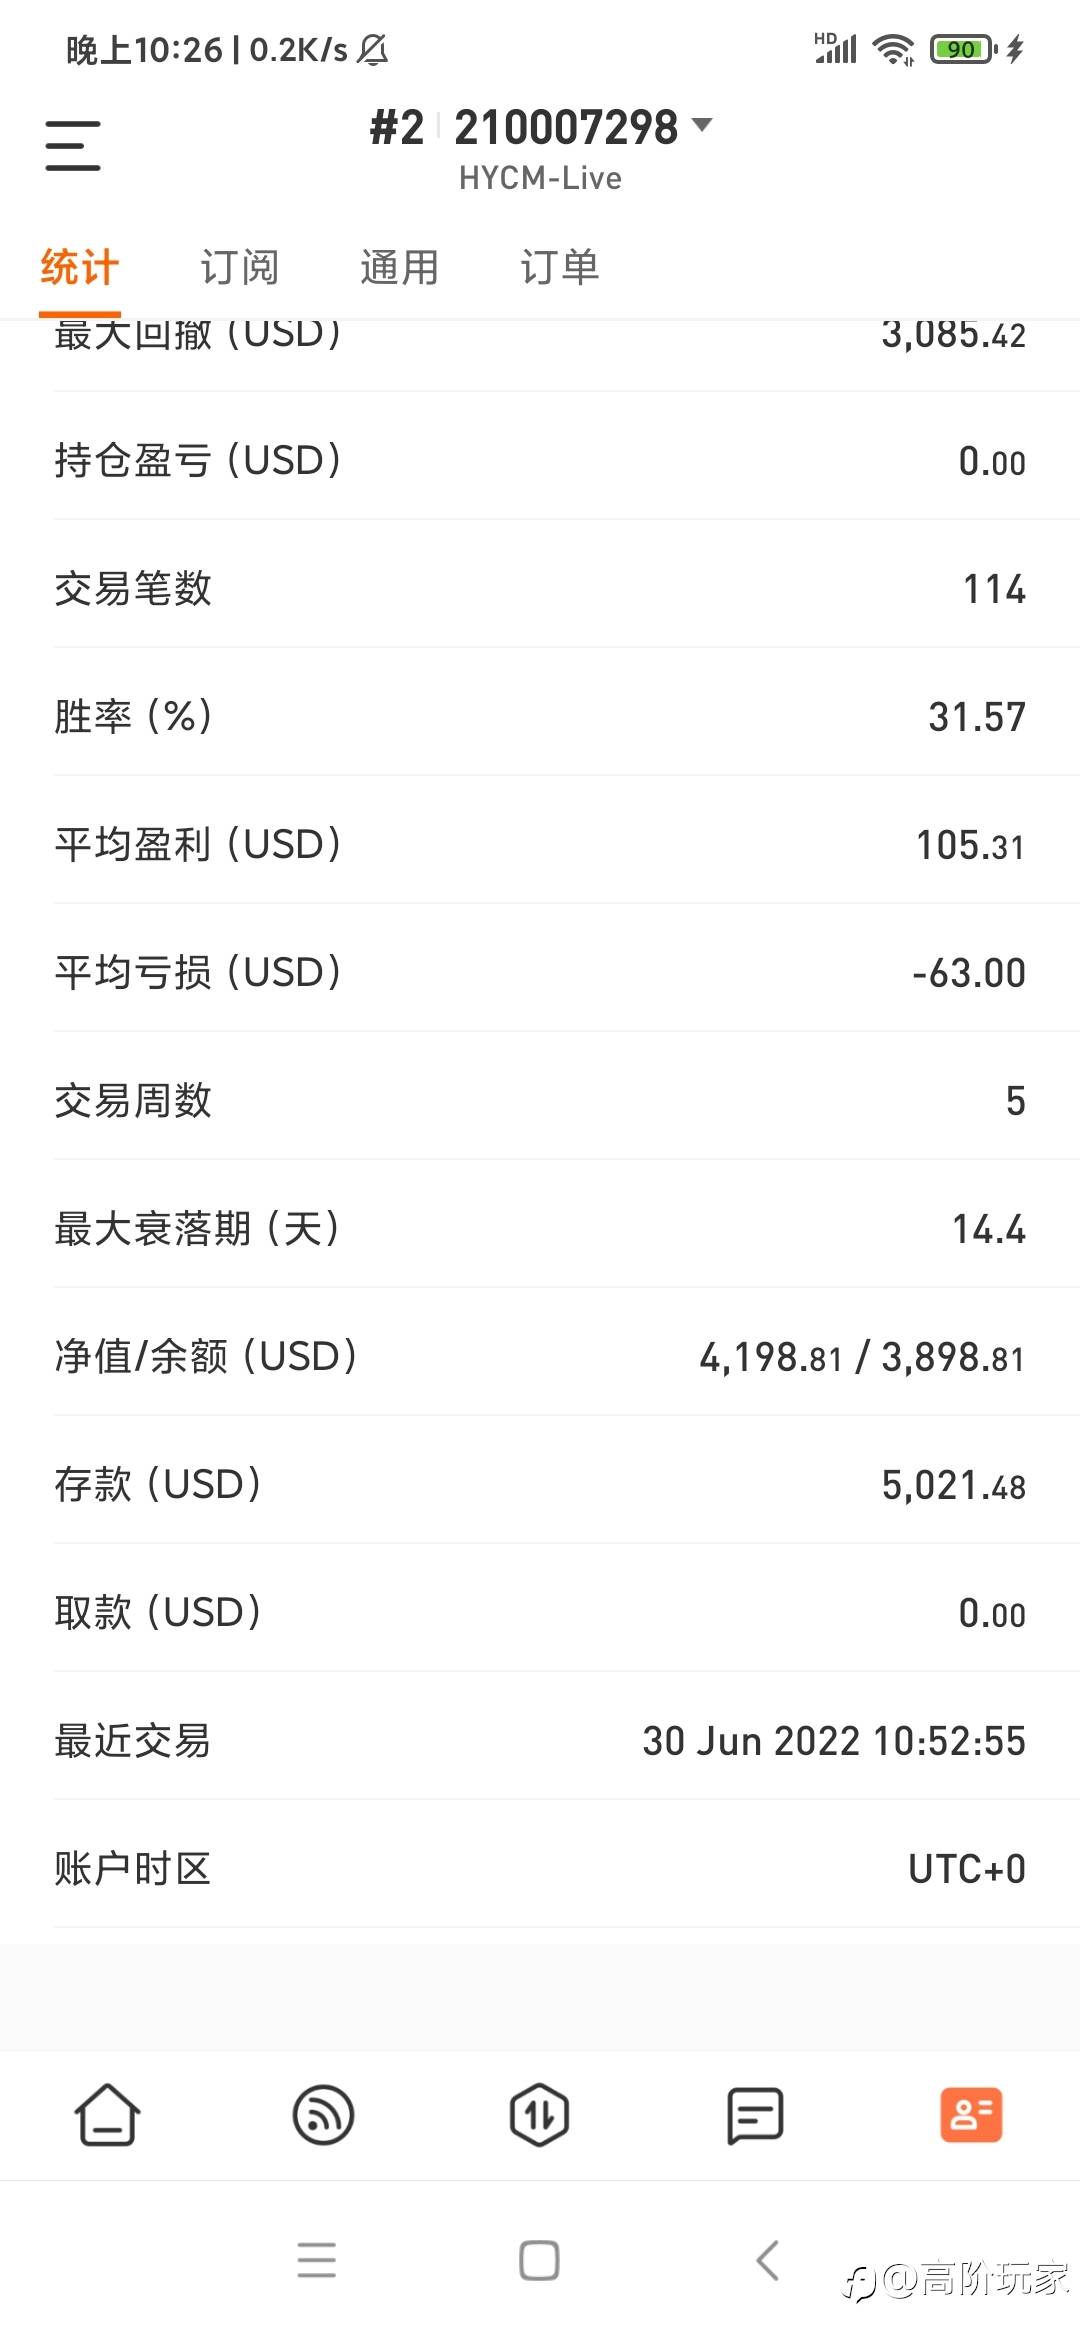Open the hamburger side menu
The height and width of the screenshot is (2340, 1080).
click(x=73, y=146)
